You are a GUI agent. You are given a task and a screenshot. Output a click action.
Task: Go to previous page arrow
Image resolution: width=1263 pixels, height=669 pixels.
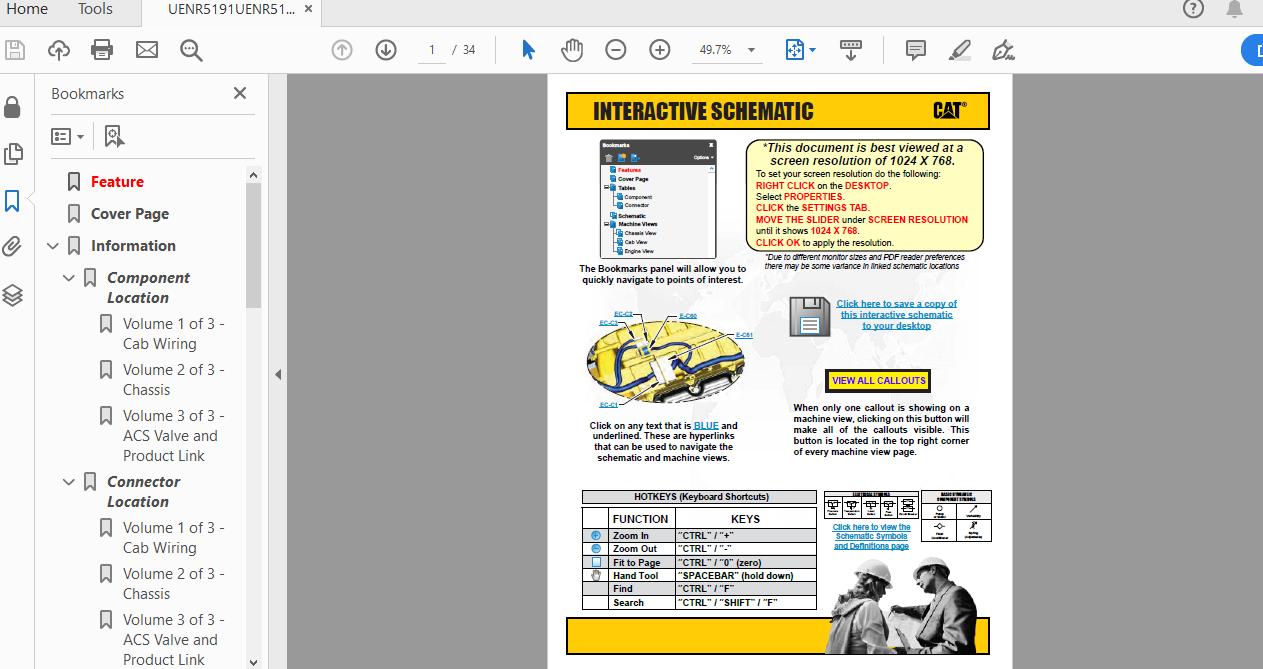[342, 50]
